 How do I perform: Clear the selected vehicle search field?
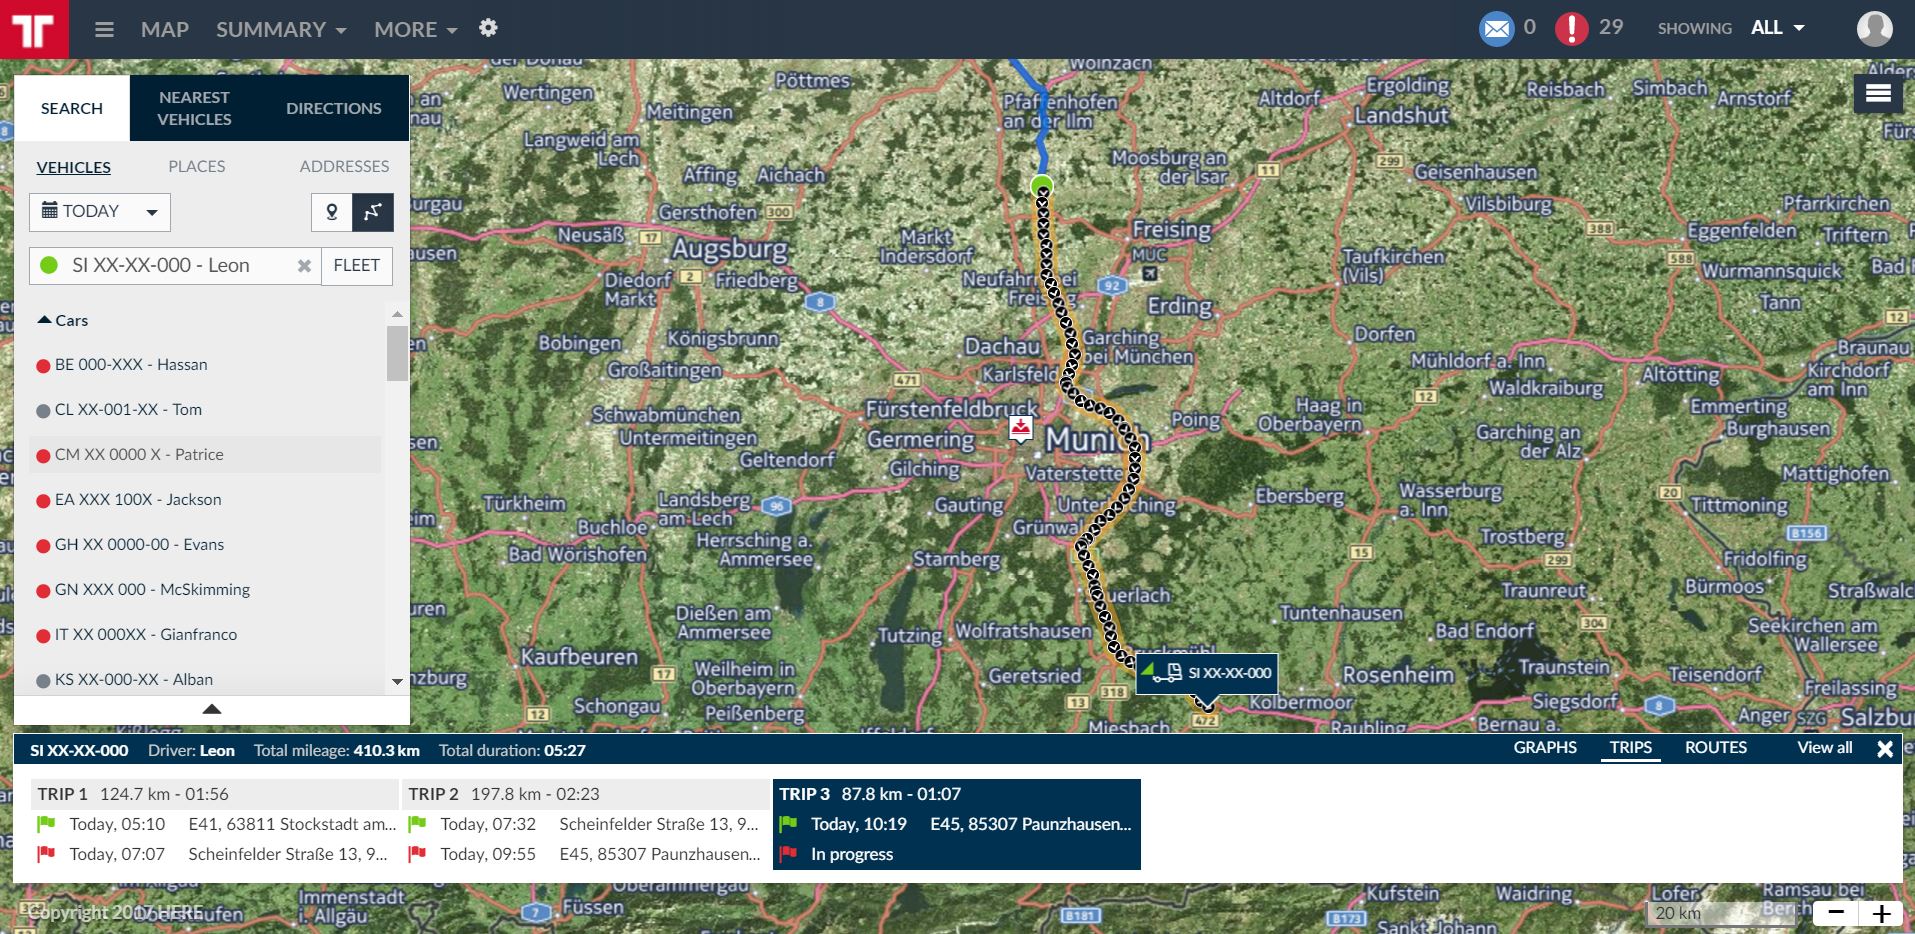pyautogui.click(x=304, y=266)
